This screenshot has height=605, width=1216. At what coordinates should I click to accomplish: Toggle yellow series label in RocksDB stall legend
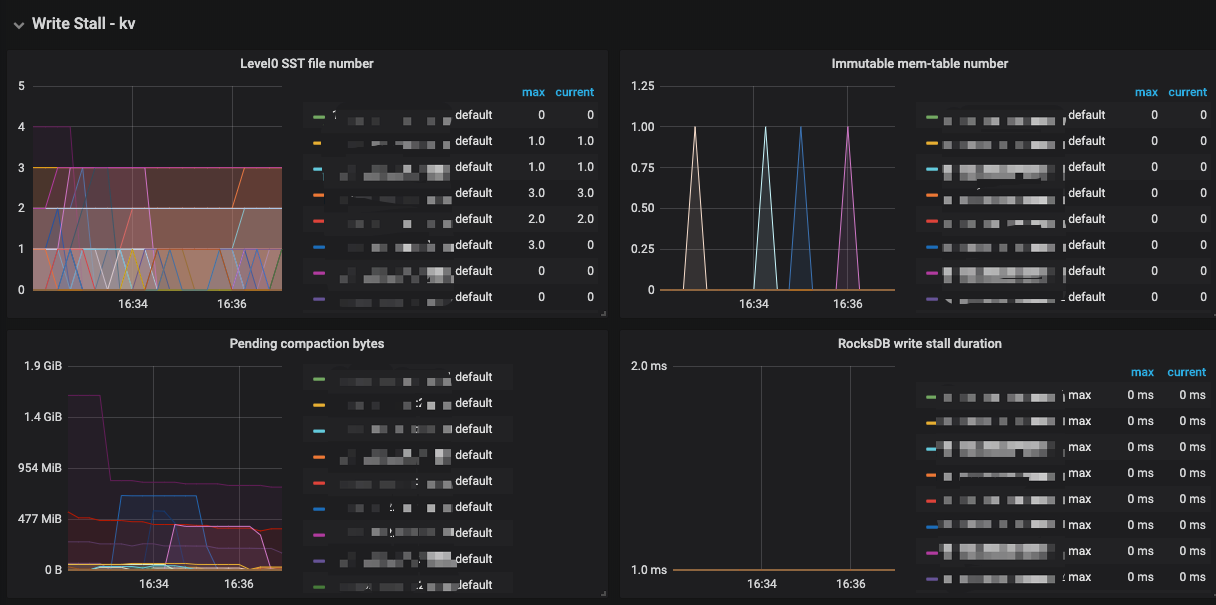(1079, 422)
